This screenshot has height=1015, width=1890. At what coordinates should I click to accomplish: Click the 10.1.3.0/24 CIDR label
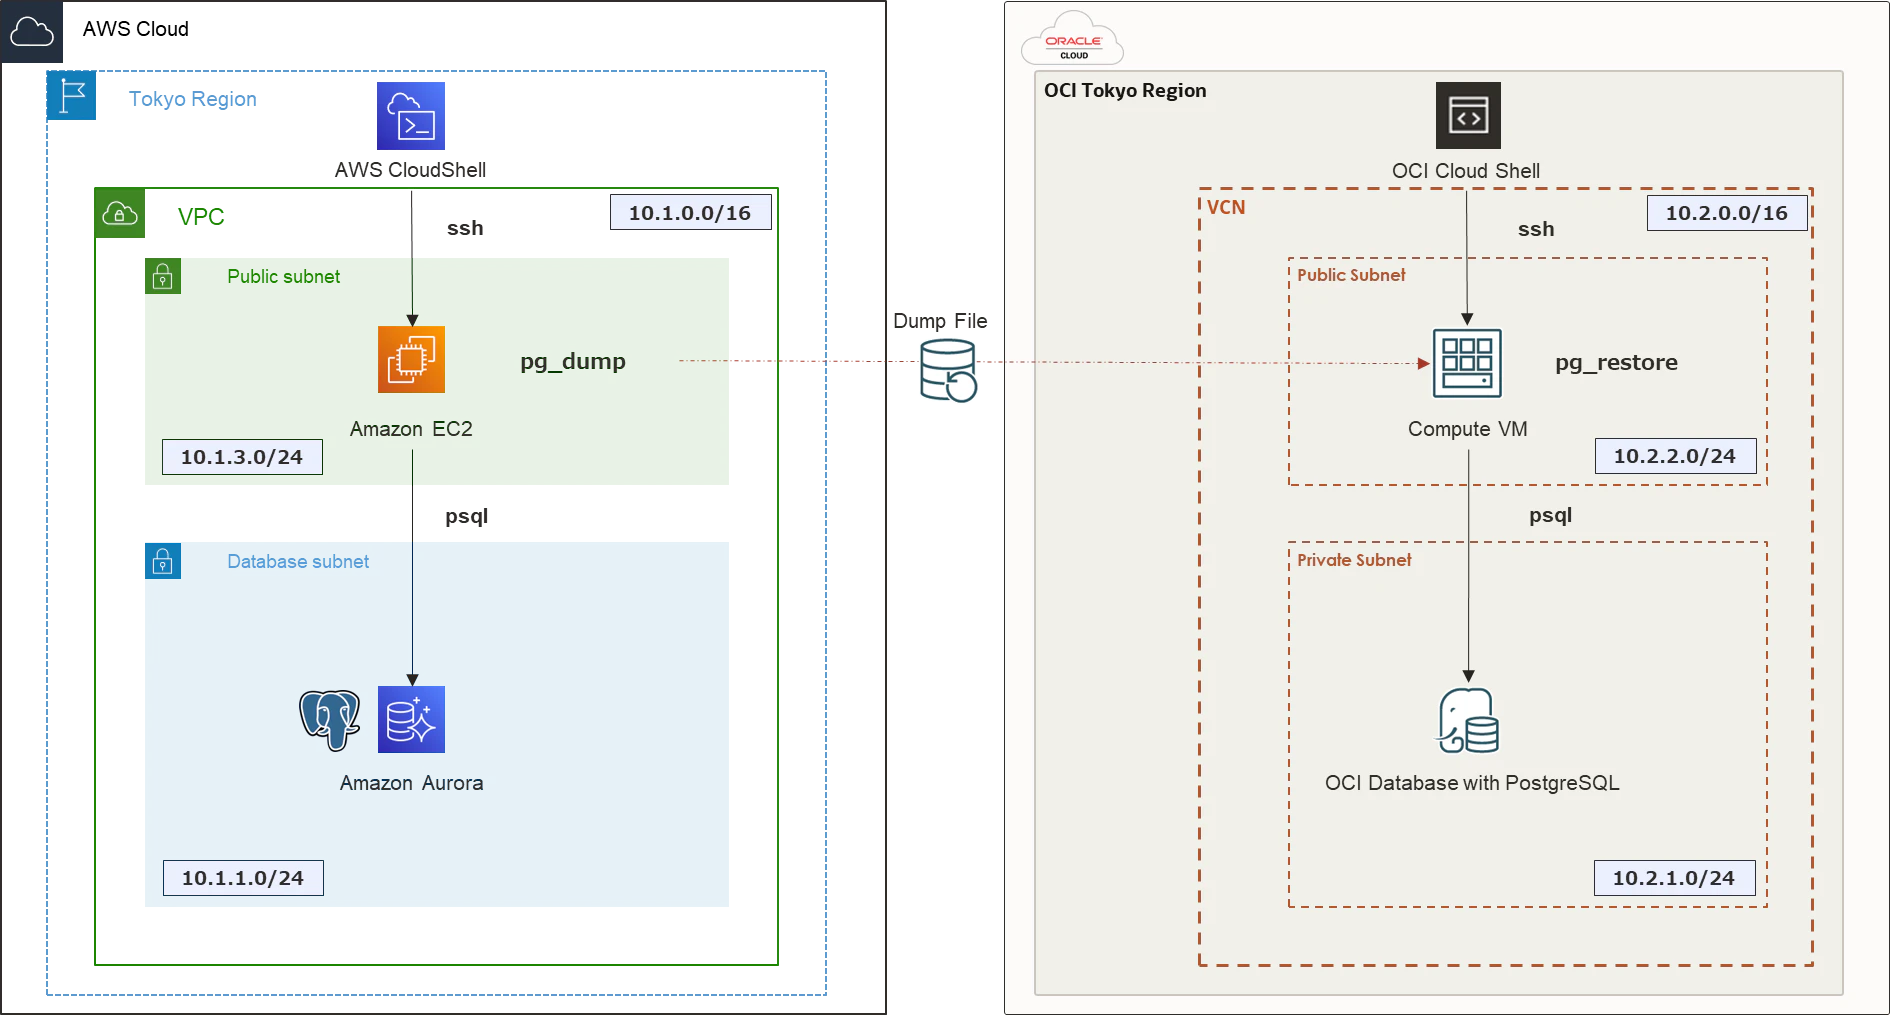point(242,457)
